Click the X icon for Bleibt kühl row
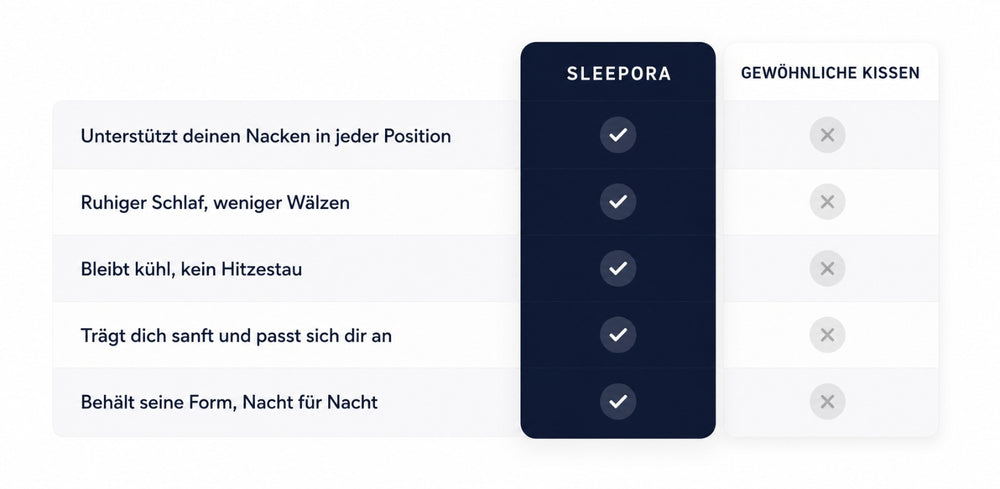The width and height of the screenshot is (1000, 489). tap(827, 268)
